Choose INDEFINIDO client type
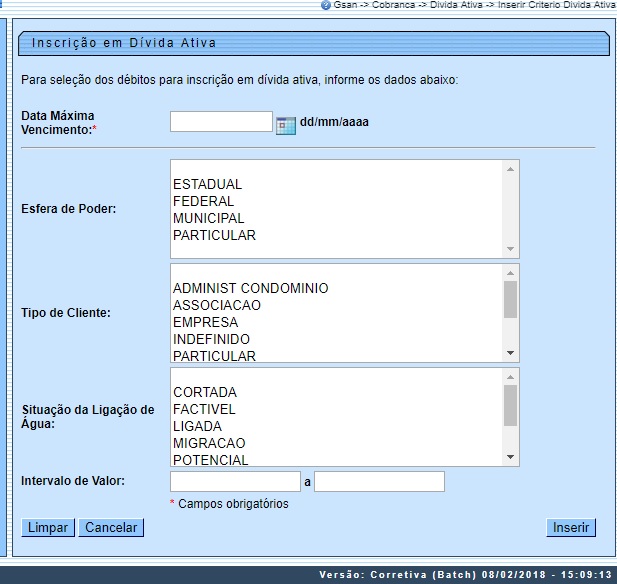 click(x=336, y=339)
